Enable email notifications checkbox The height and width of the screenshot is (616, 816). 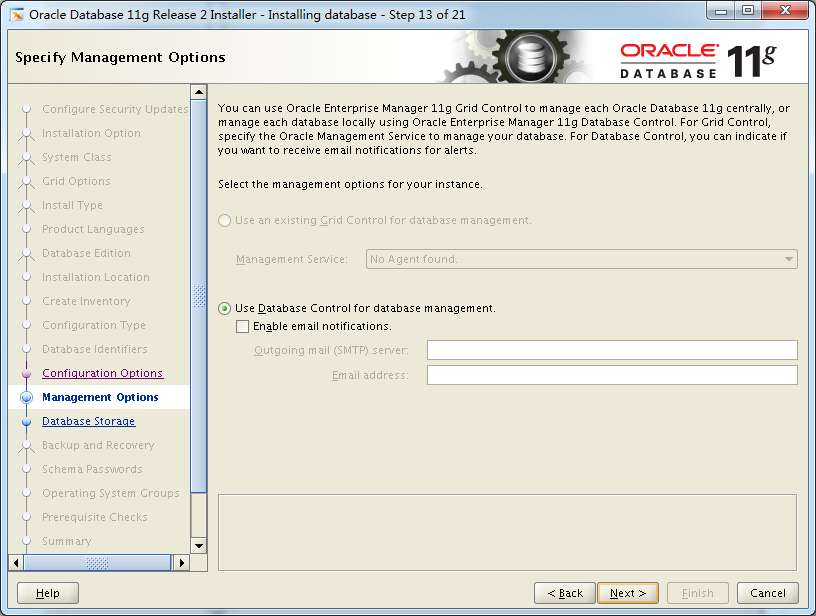tap(241, 326)
